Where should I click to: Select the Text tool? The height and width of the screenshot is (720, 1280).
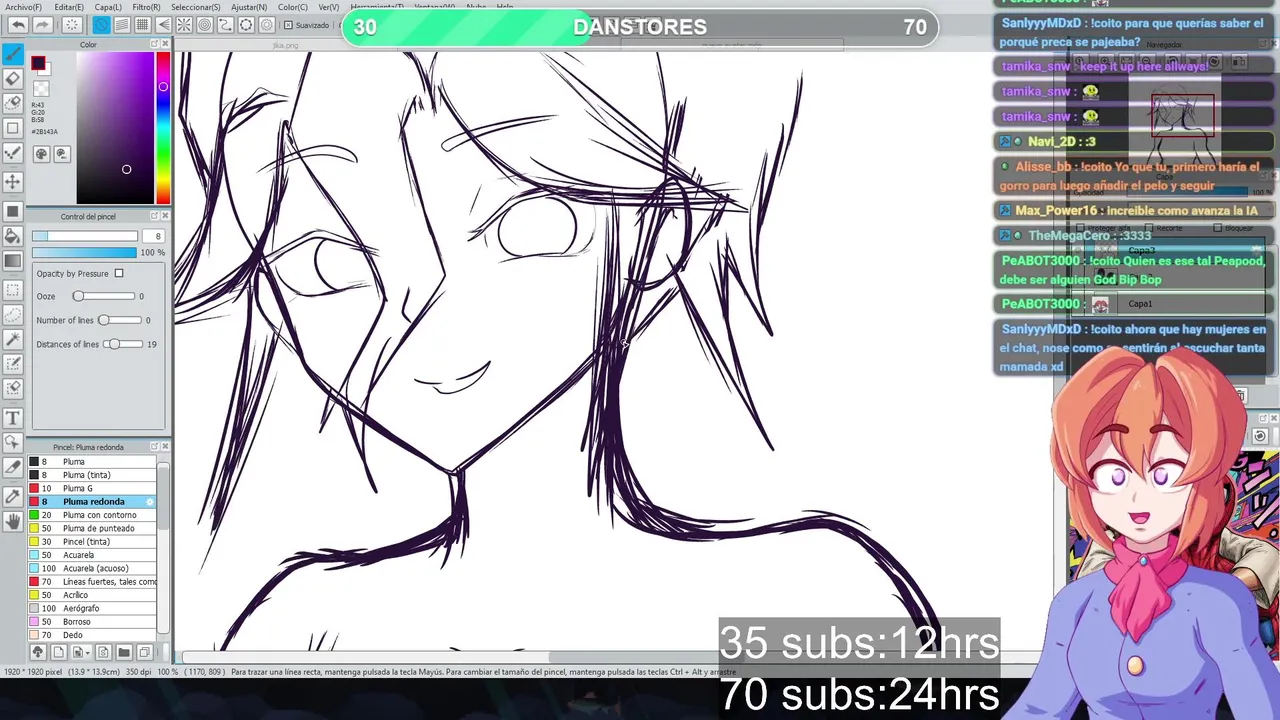click(x=13, y=417)
